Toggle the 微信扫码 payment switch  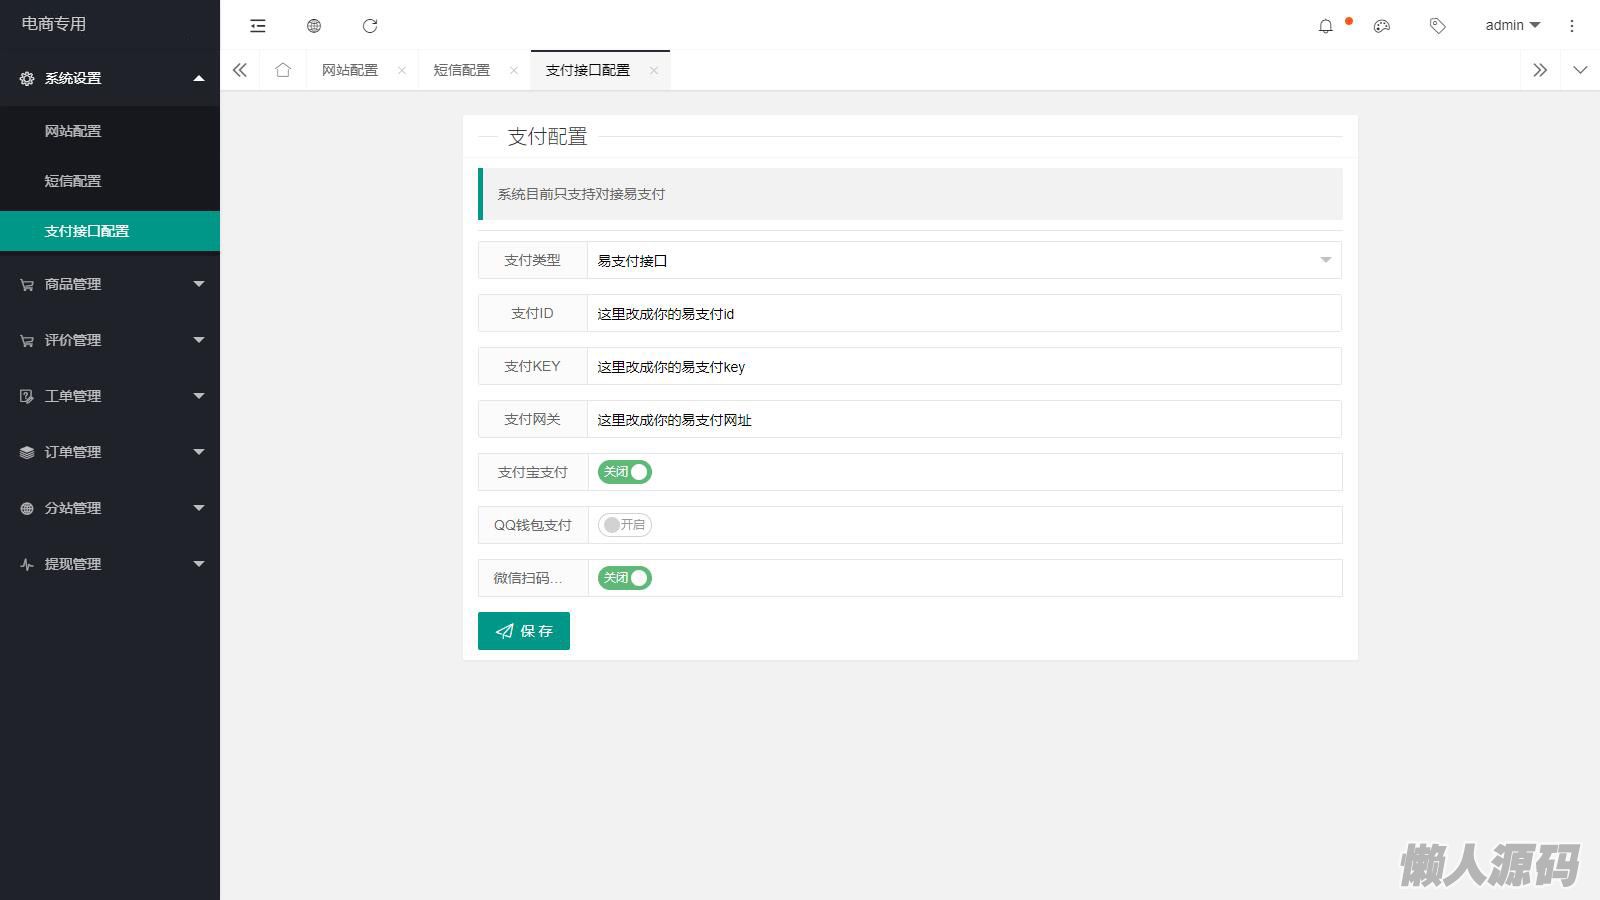[x=625, y=578]
